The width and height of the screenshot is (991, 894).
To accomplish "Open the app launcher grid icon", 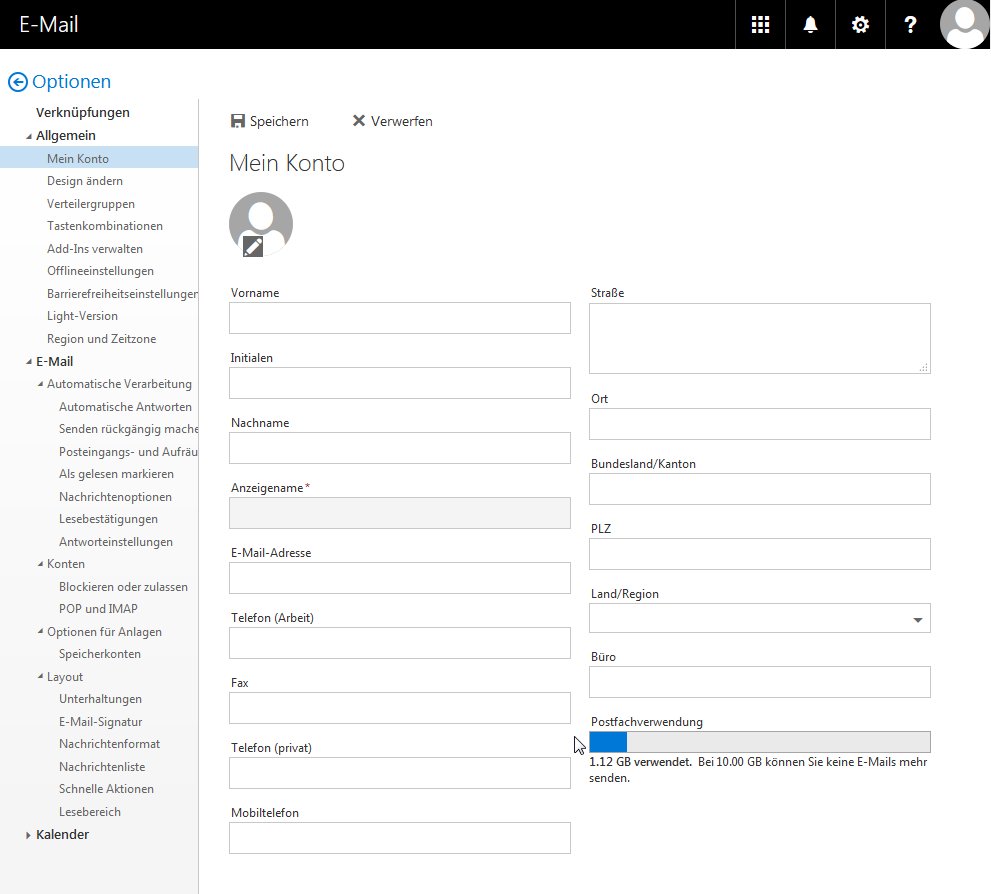I will point(760,25).
